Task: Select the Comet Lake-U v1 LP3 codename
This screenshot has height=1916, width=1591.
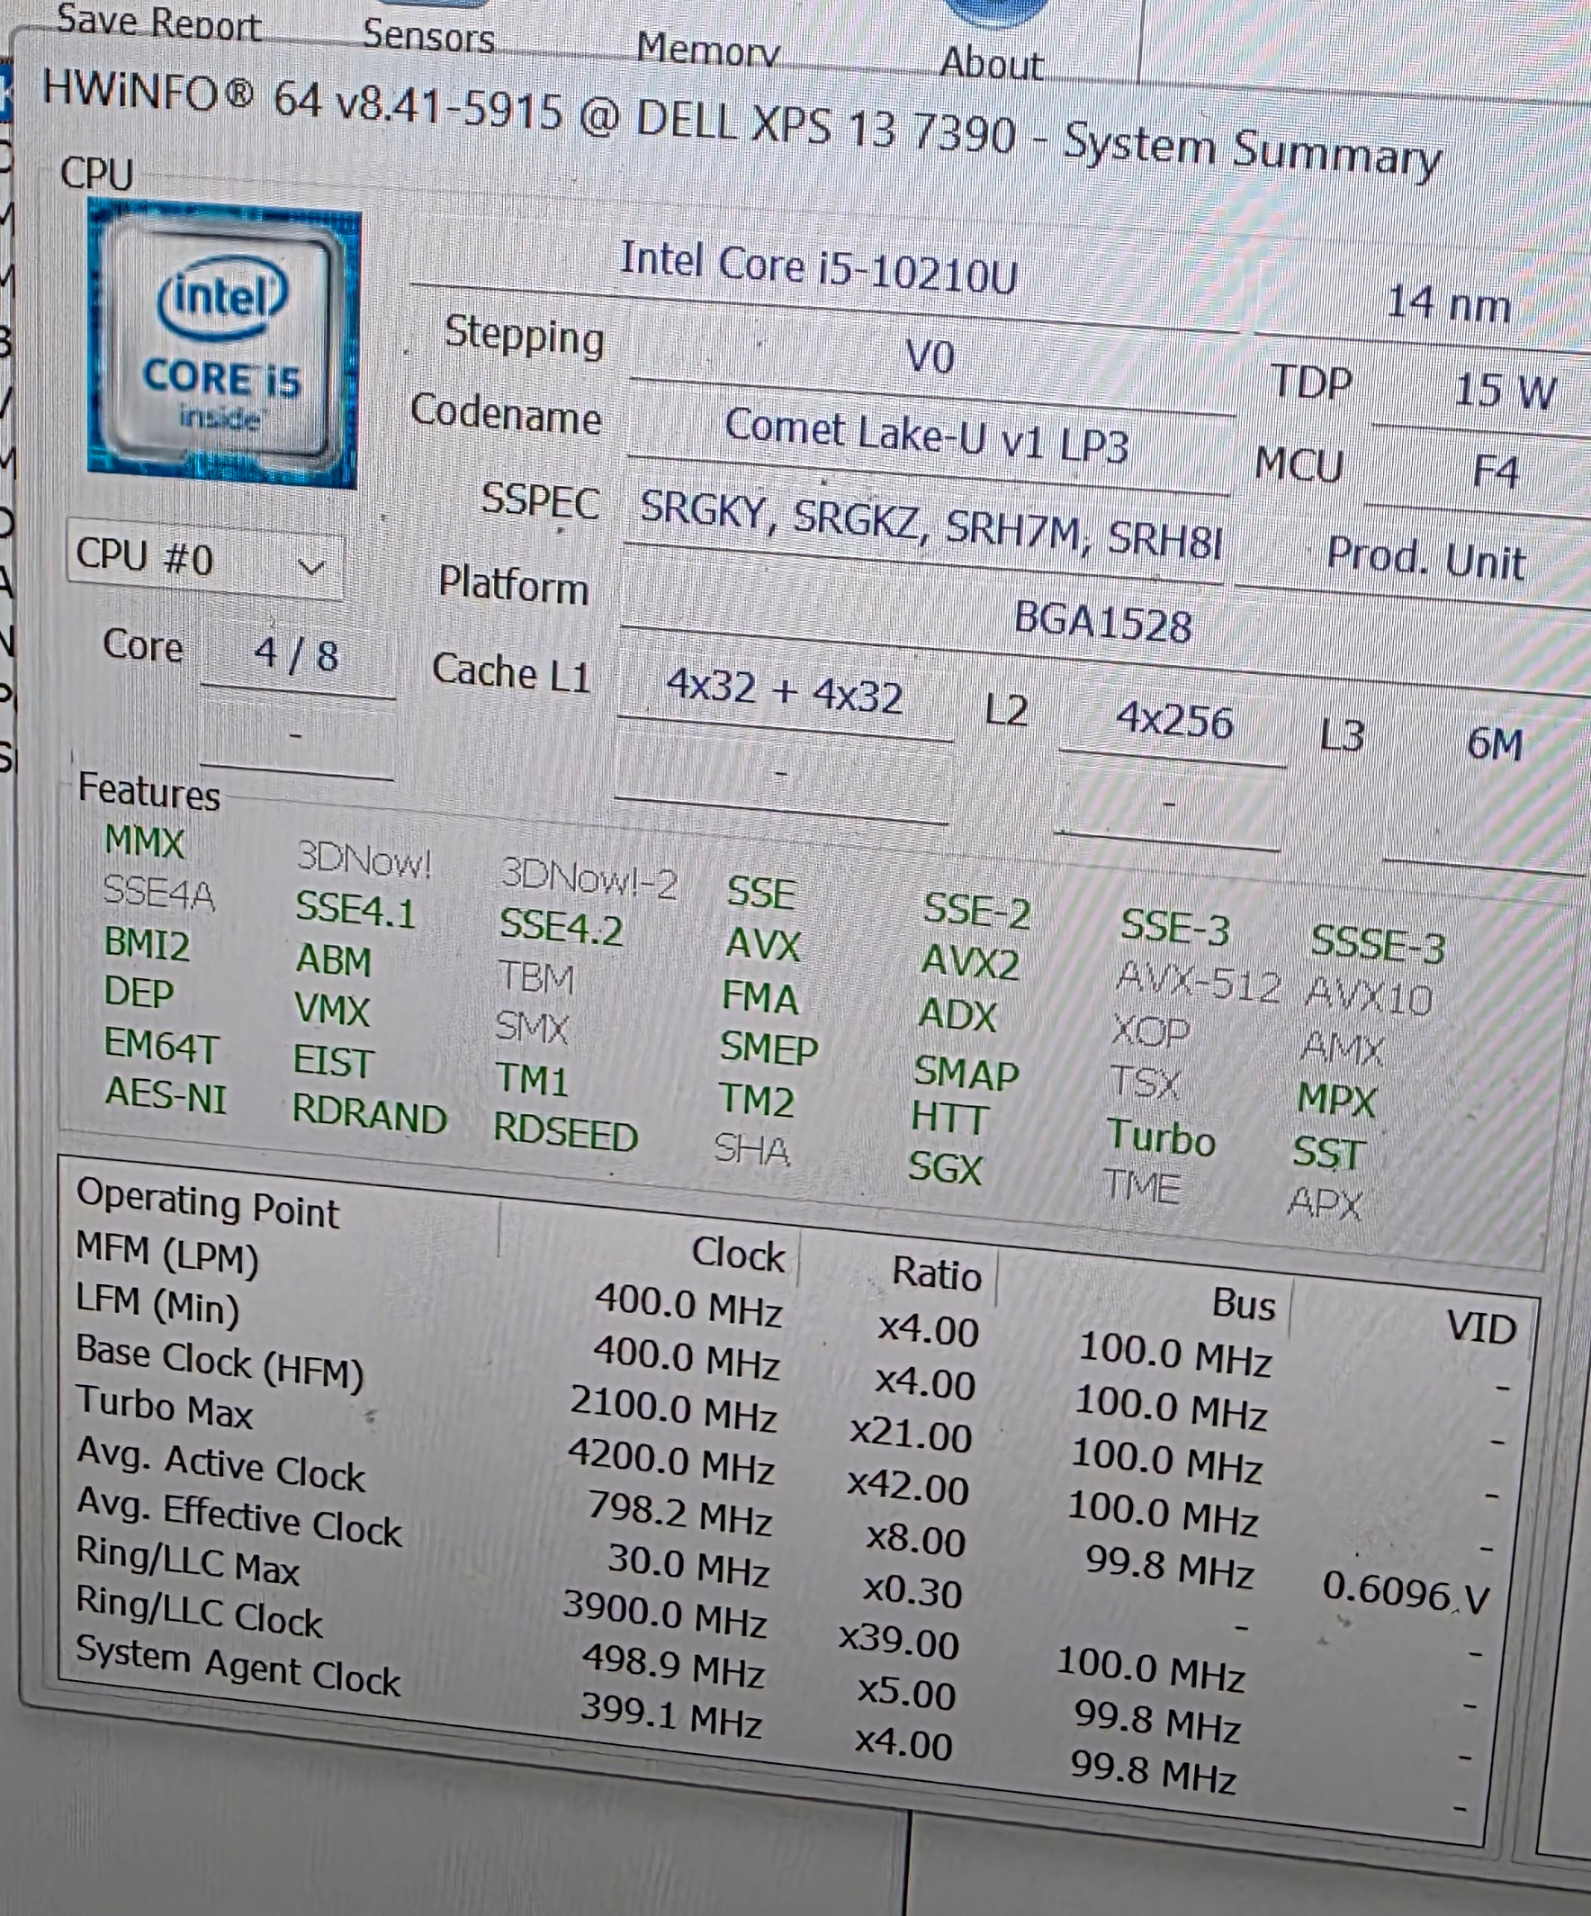Action: (x=927, y=436)
